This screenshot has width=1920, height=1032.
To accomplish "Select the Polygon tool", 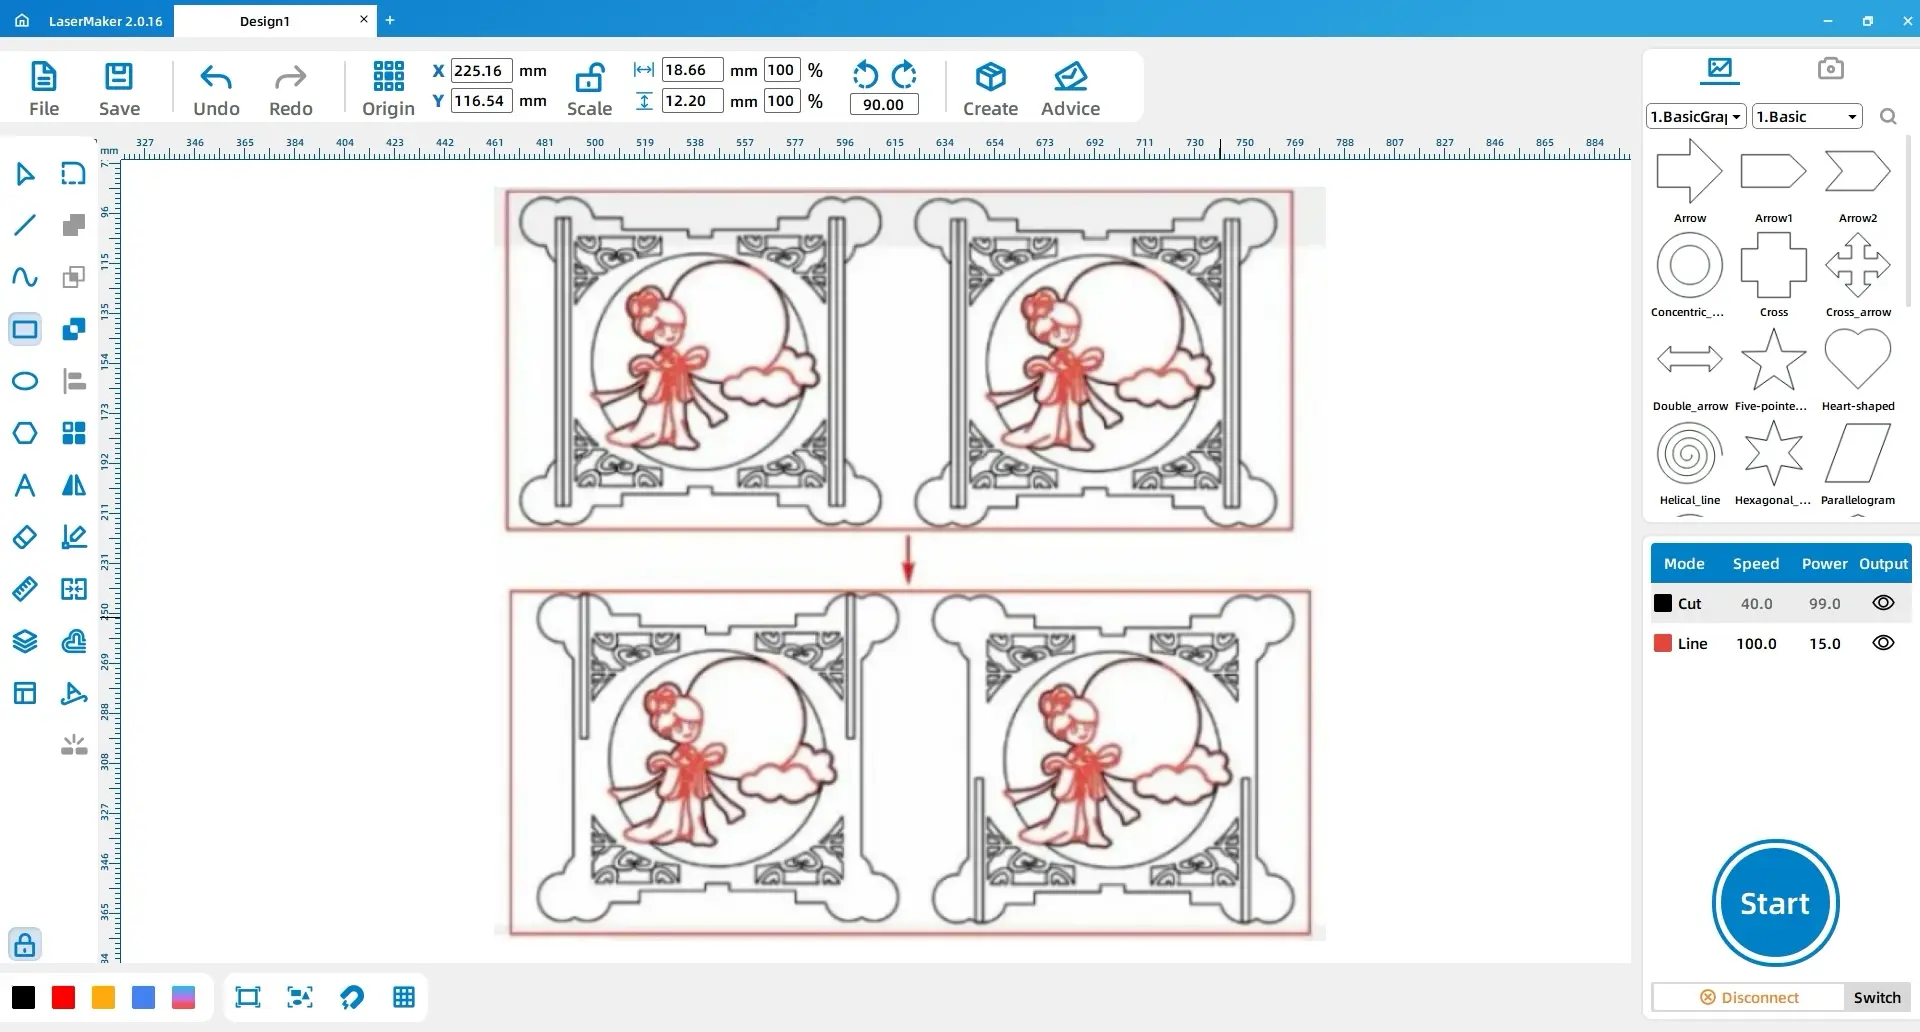I will point(25,433).
